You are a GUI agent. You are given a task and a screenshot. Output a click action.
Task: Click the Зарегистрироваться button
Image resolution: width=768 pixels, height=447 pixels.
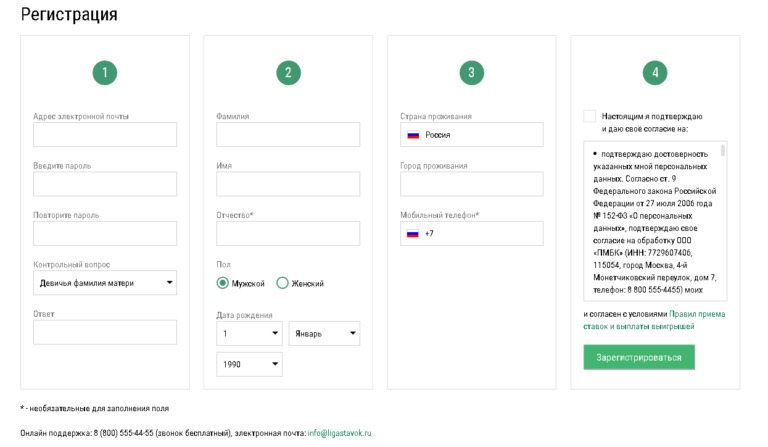pyautogui.click(x=639, y=357)
